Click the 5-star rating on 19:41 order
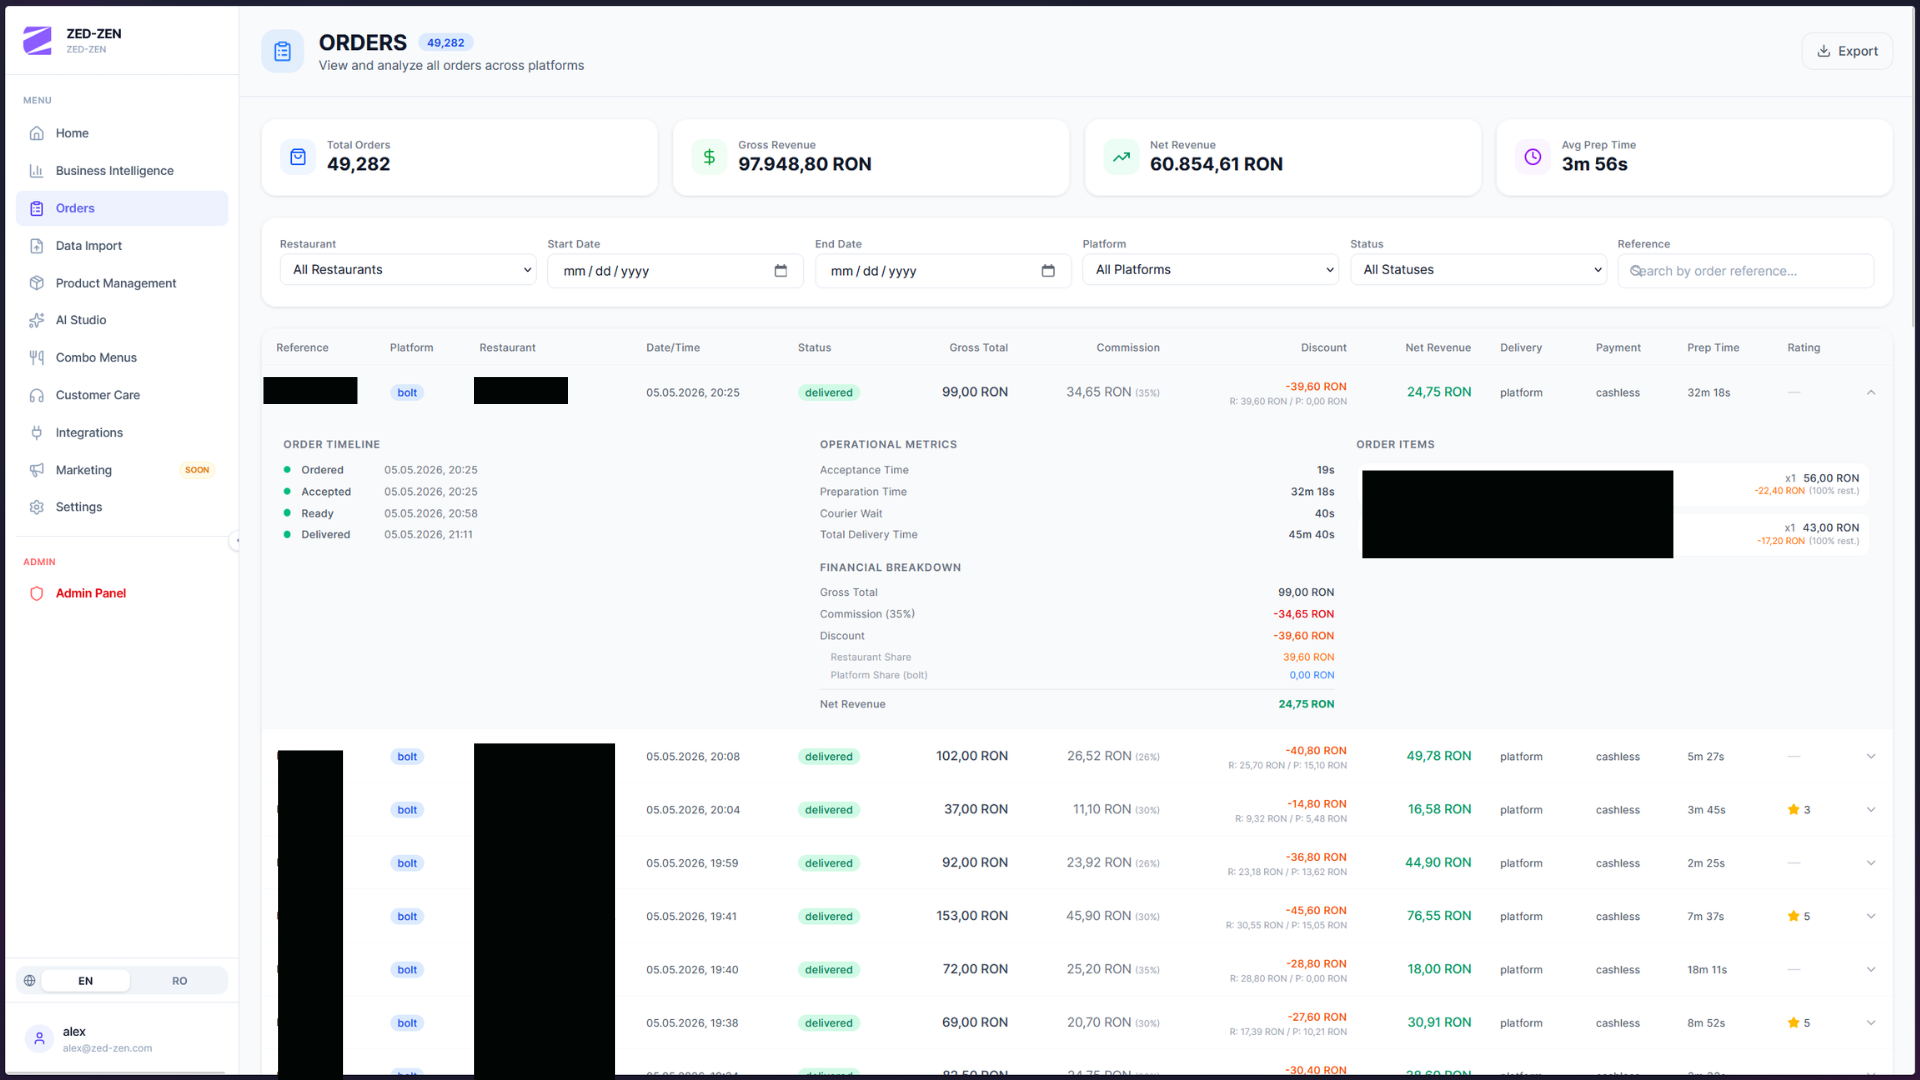 tap(1799, 917)
